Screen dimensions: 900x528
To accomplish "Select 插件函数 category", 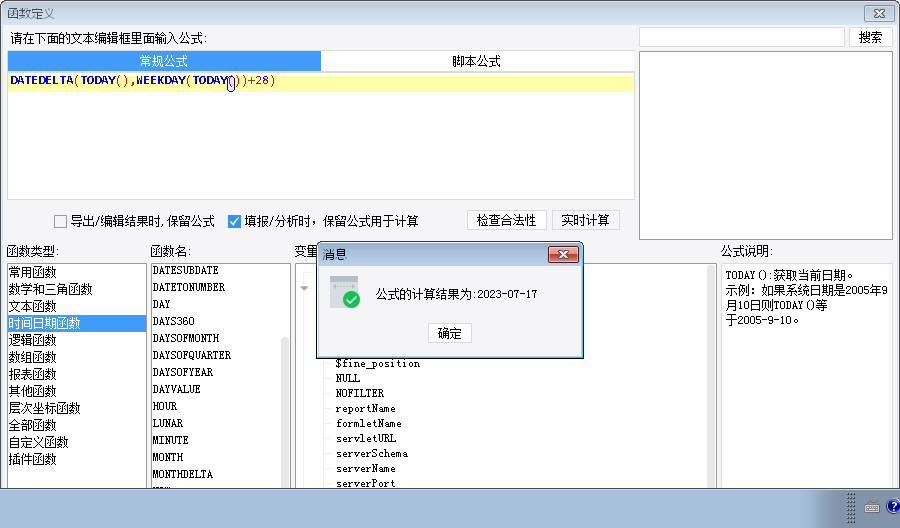I will click(76, 459).
